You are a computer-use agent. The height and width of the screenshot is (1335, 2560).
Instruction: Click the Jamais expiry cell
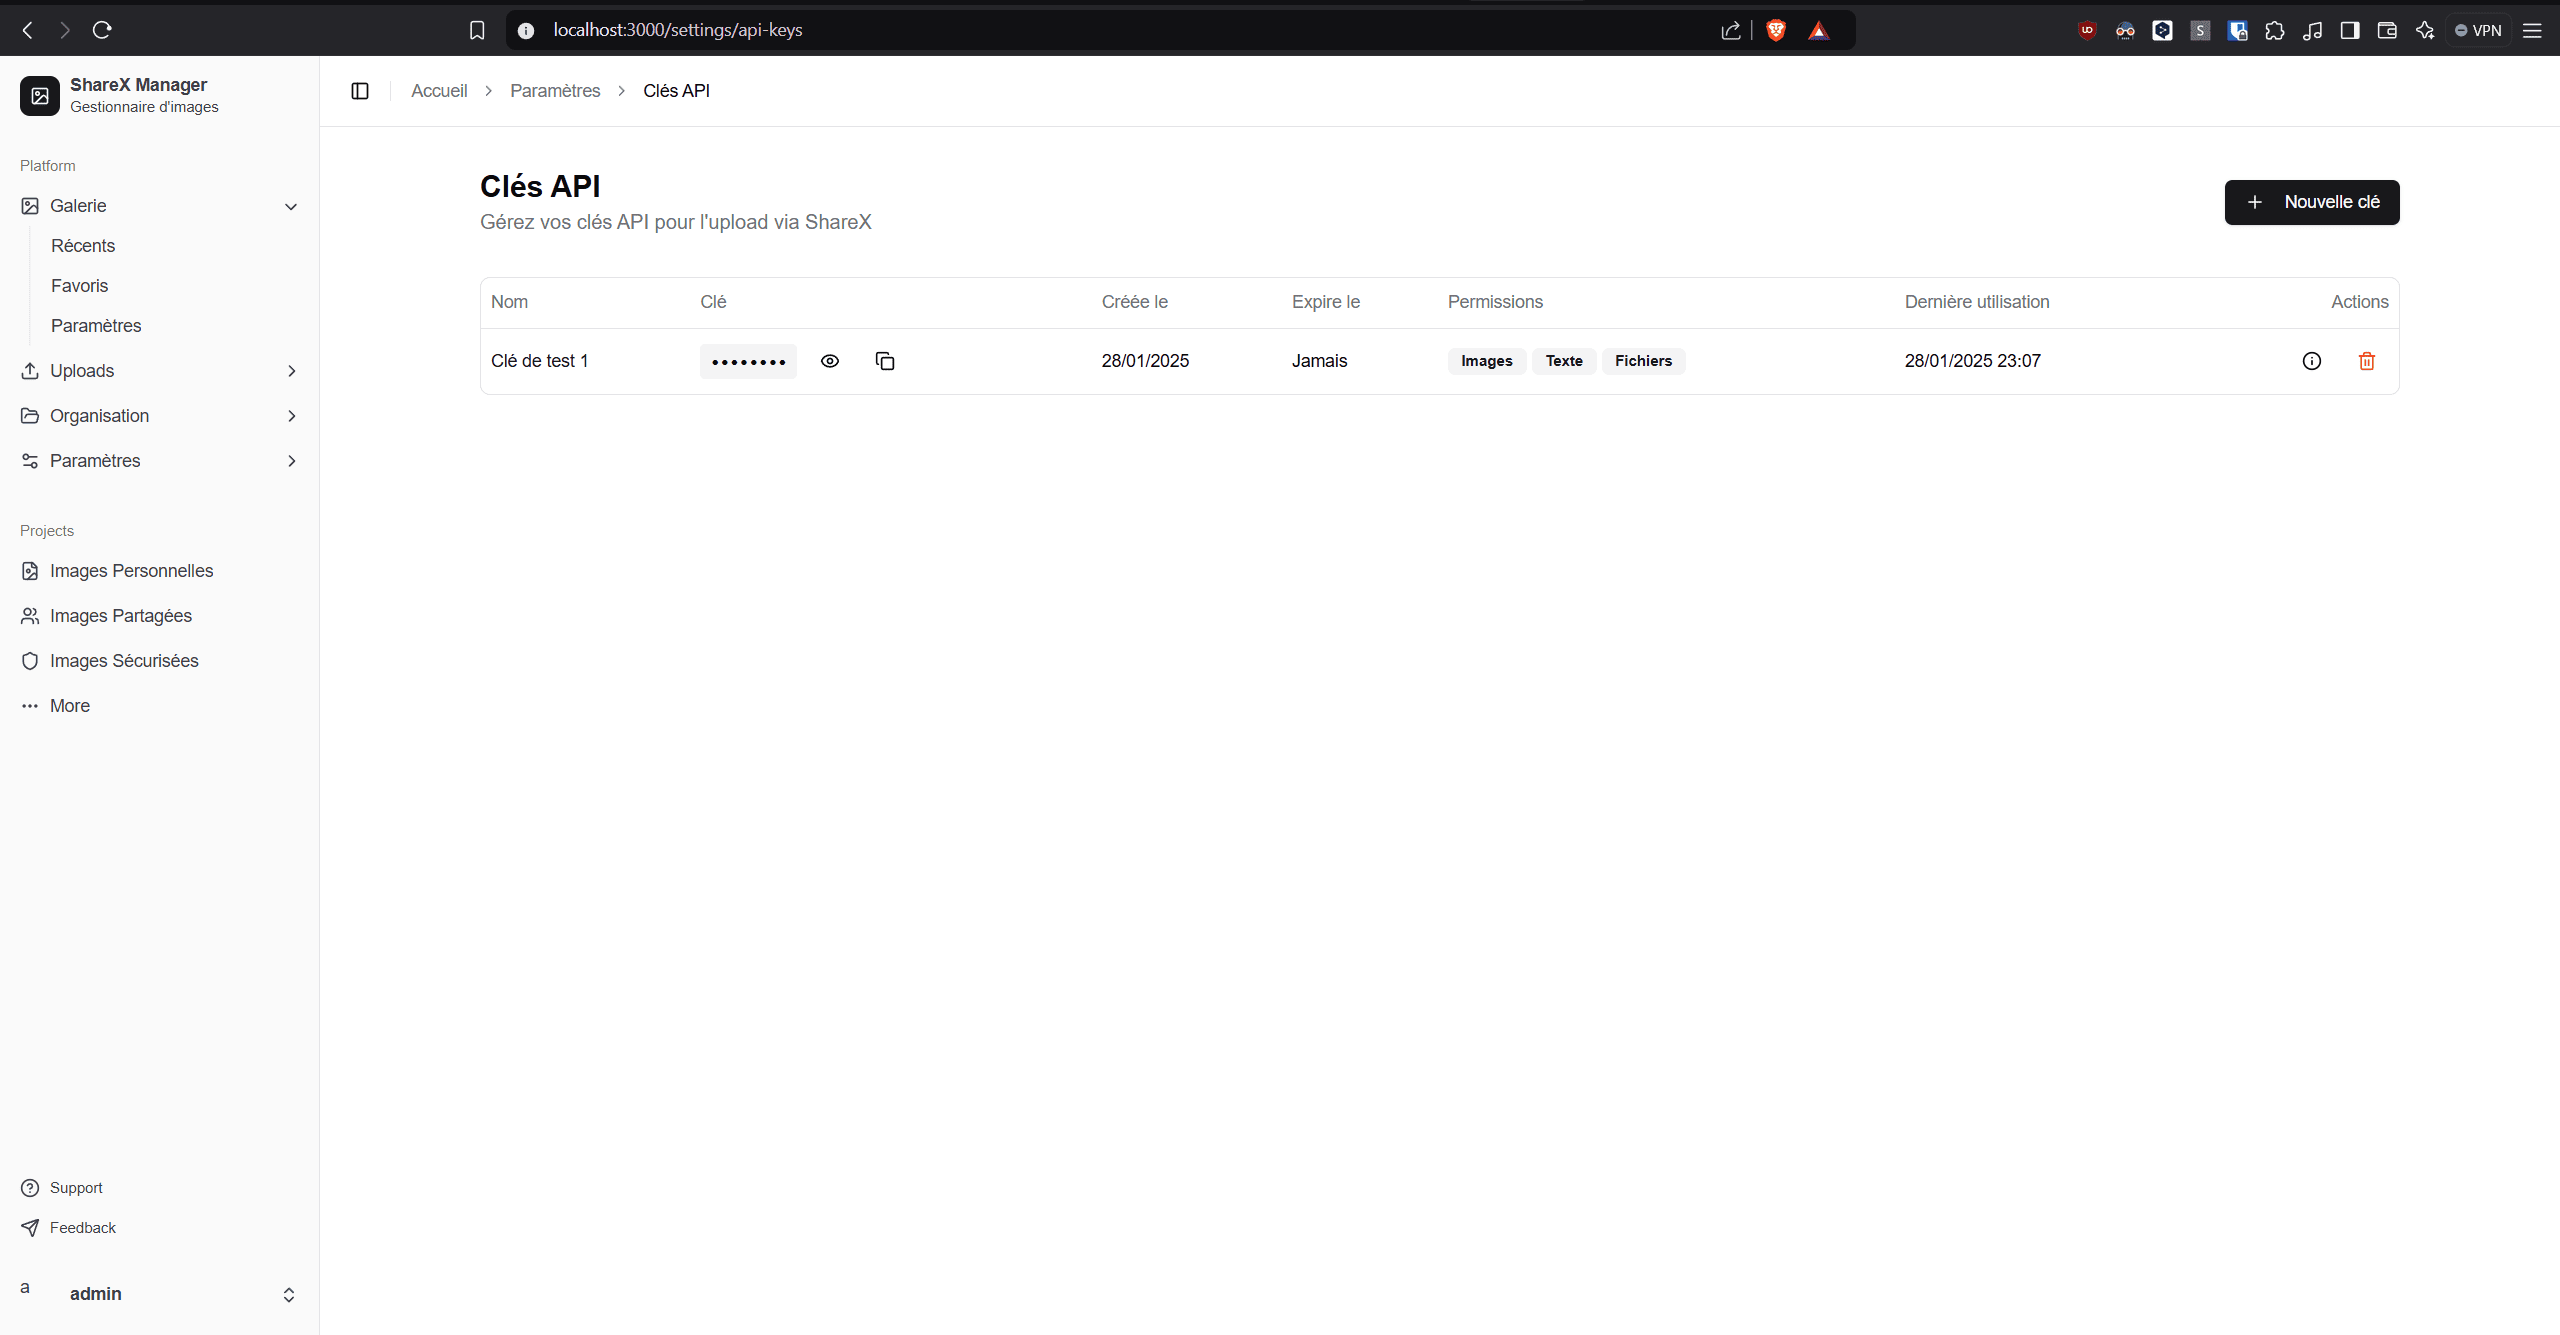[1320, 361]
